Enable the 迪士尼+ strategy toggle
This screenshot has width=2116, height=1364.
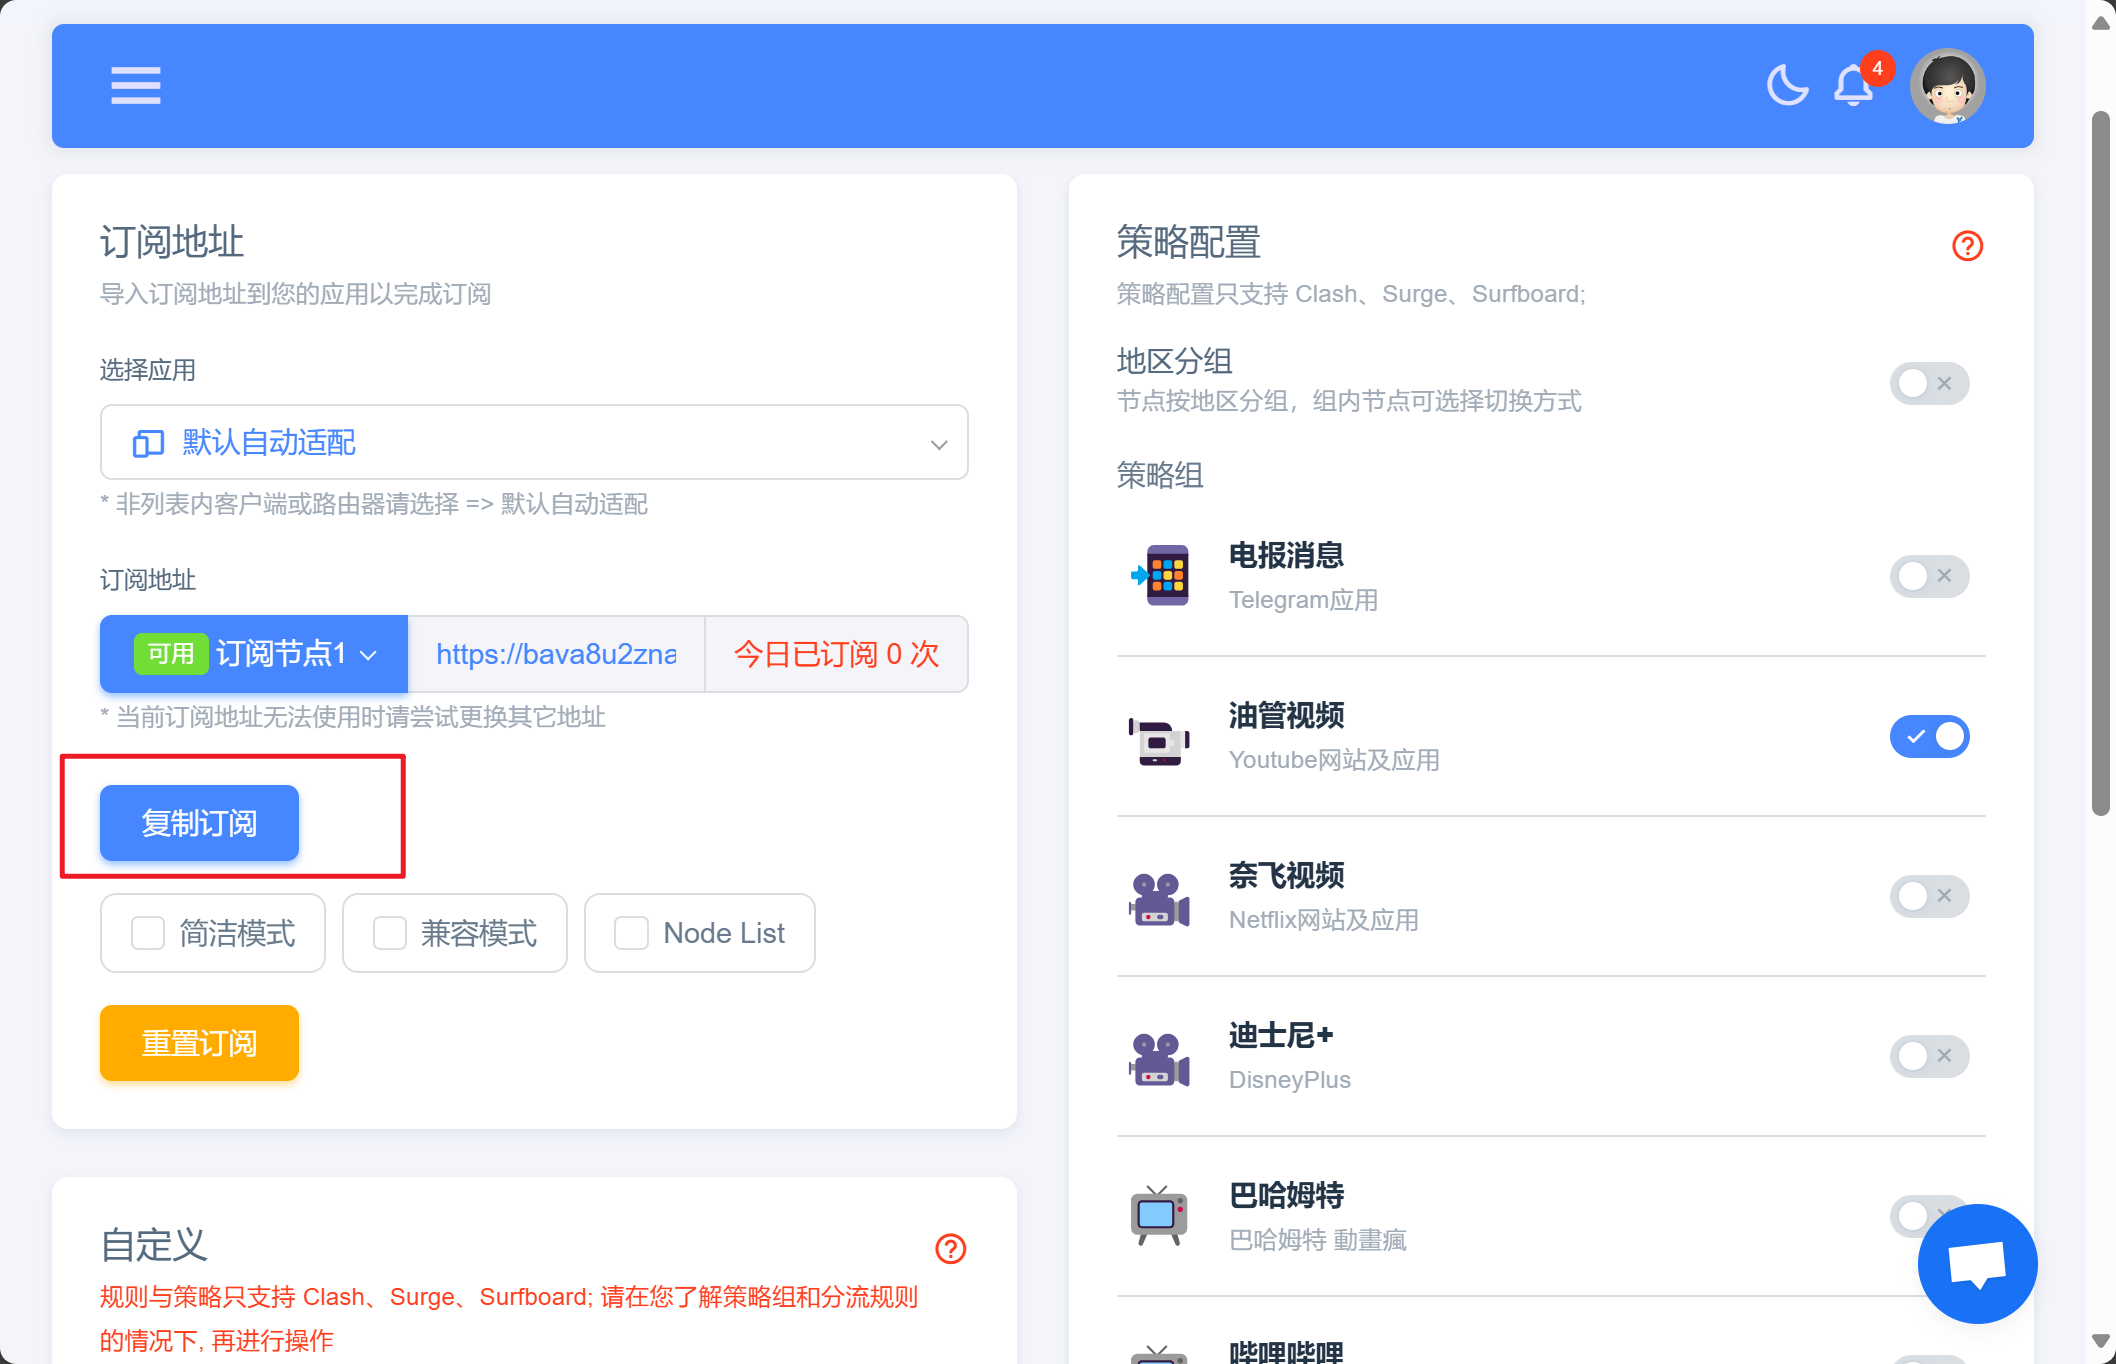[1929, 1056]
